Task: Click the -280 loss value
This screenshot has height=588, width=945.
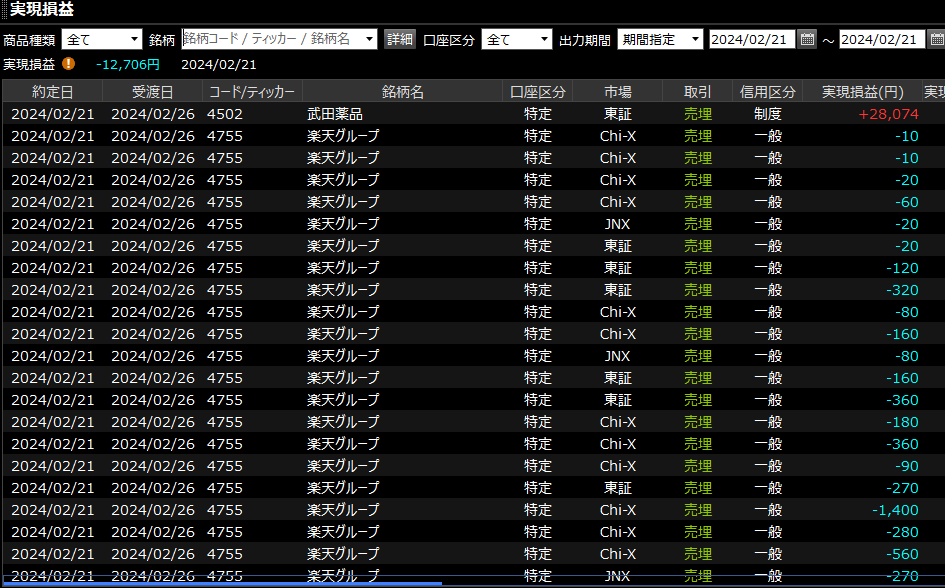Action: 903,532
